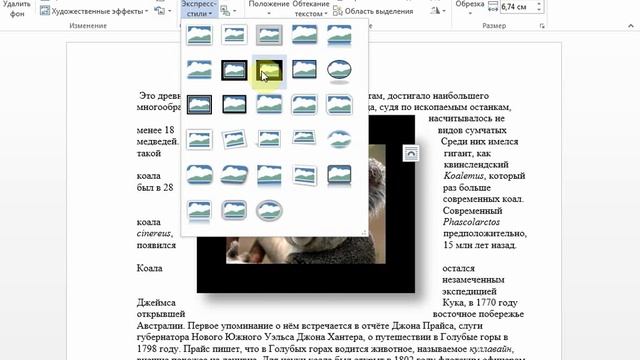Apply the Metal Frame picture style
The image size is (640, 360).
point(269,35)
